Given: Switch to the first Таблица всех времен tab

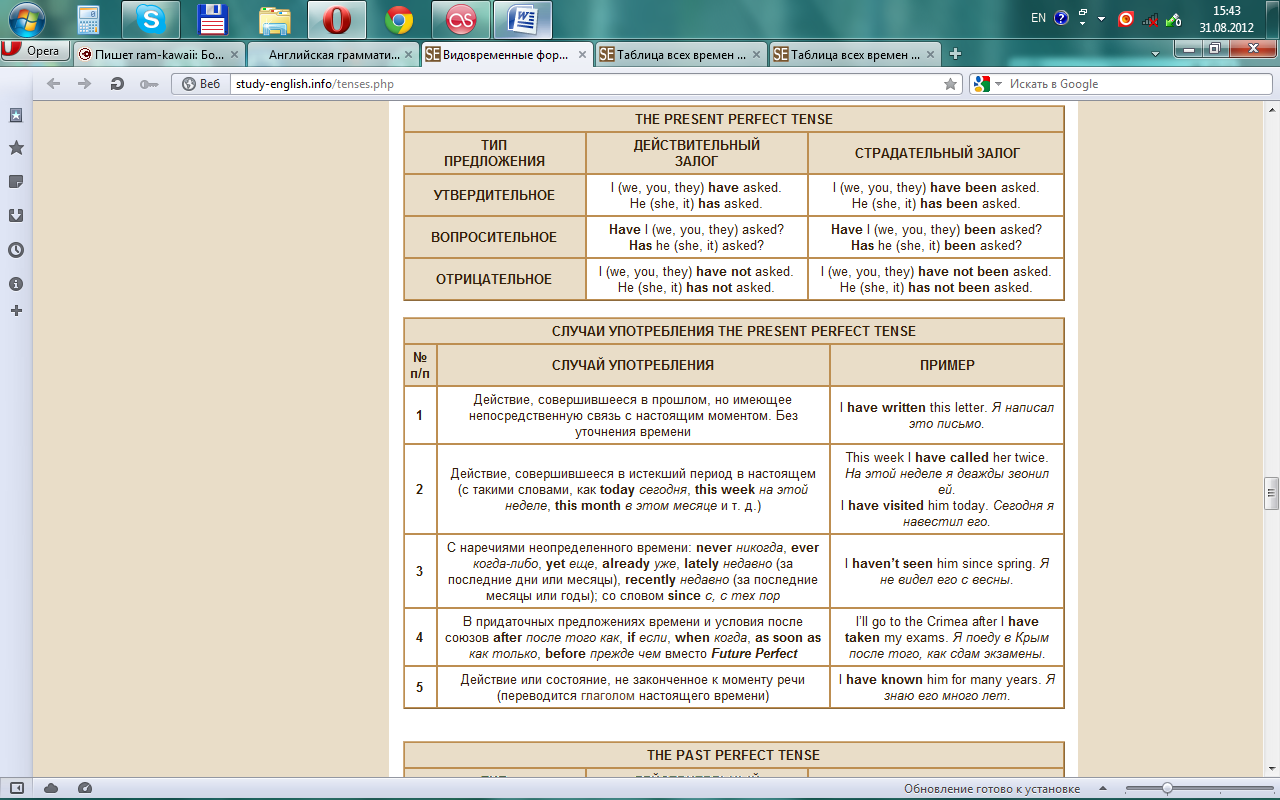Looking at the screenshot, I should [680, 55].
